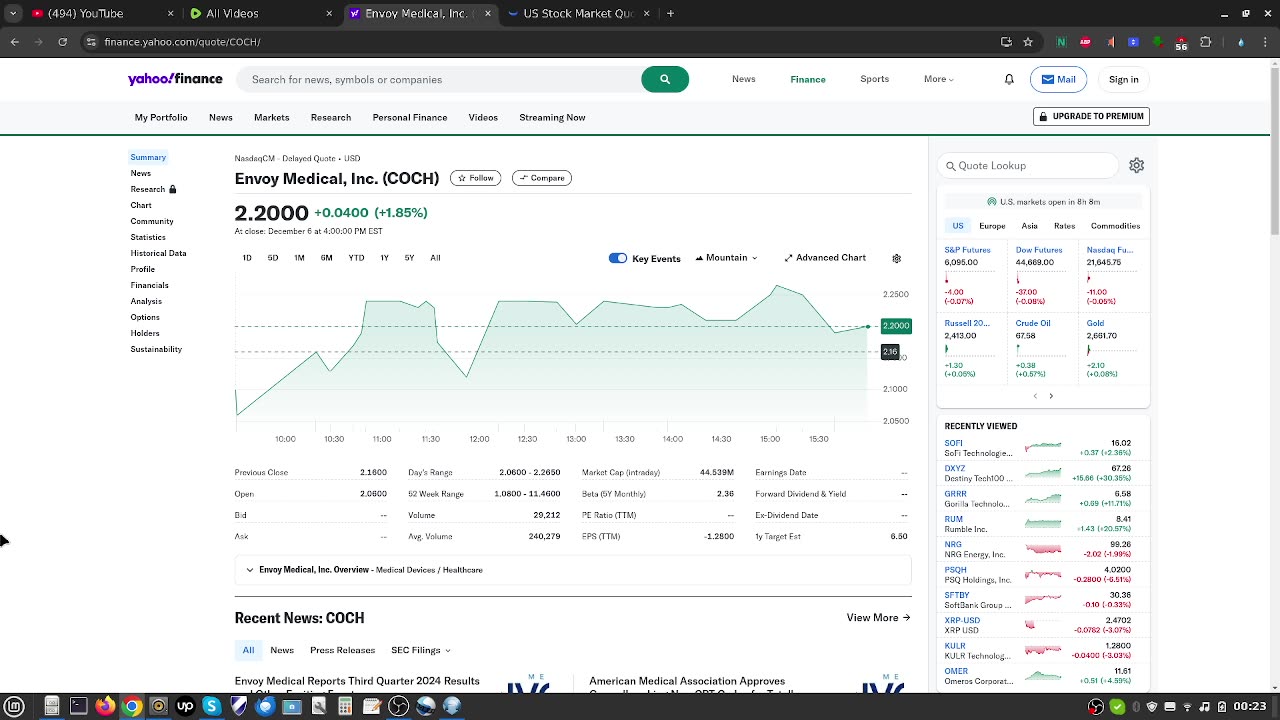Click the Sign in button
This screenshot has height=720, width=1280.
coord(1123,79)
